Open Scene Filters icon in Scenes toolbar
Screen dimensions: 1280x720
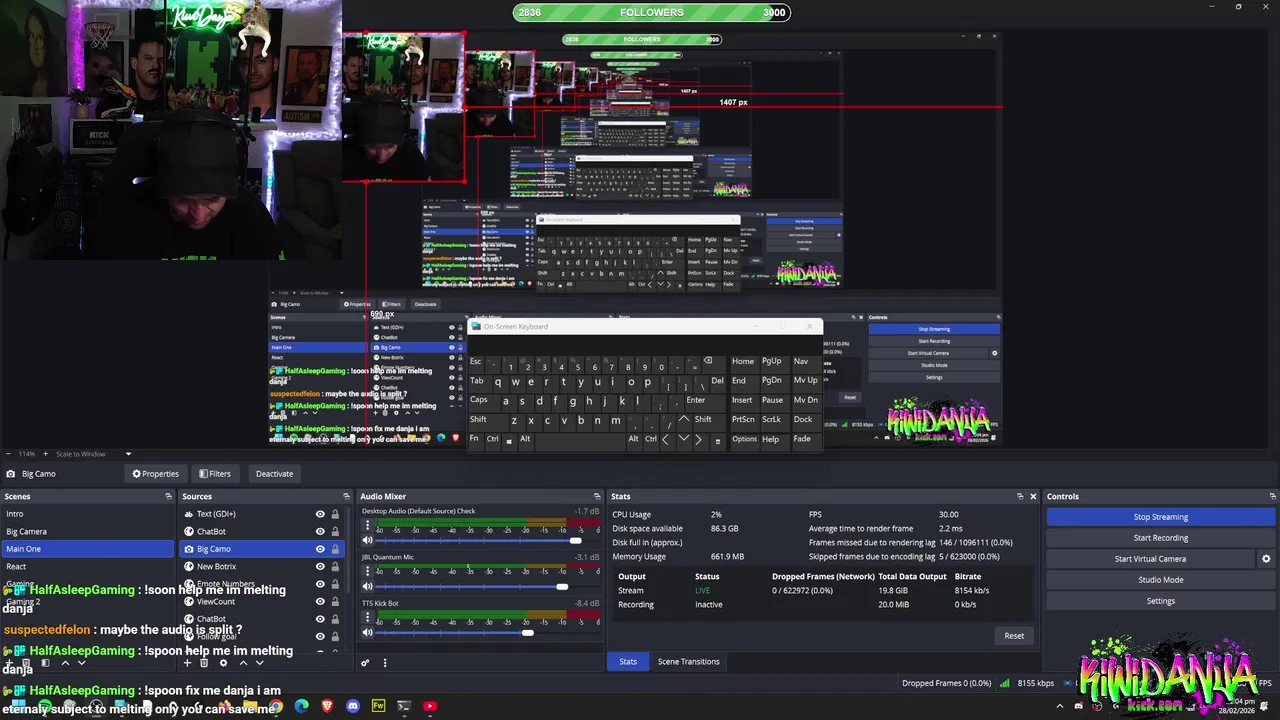47,662
